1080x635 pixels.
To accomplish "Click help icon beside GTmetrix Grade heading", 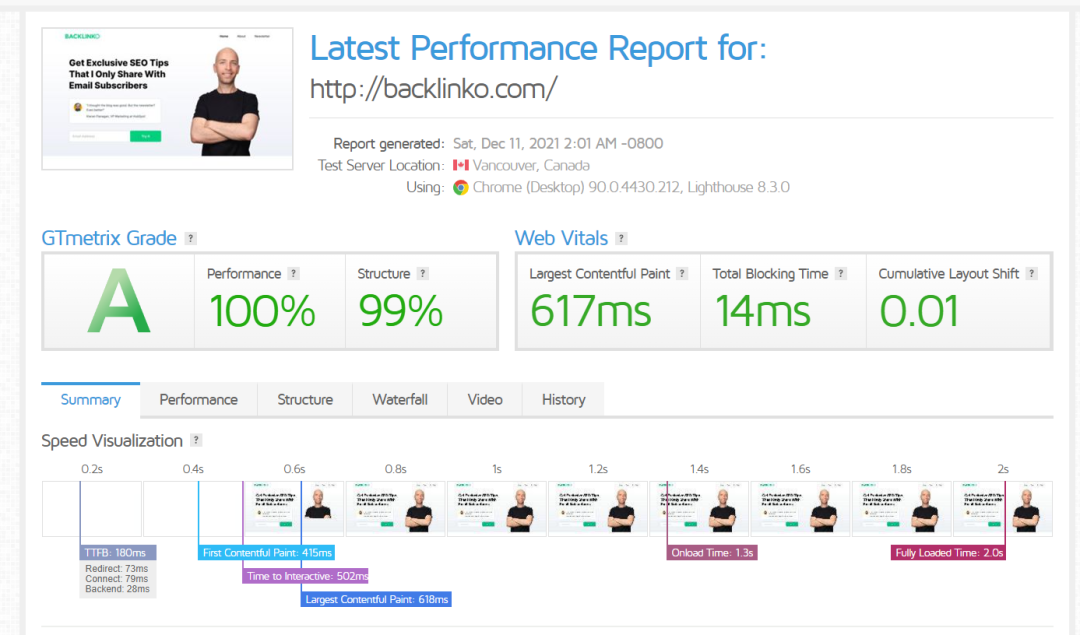I will (191, 239).
